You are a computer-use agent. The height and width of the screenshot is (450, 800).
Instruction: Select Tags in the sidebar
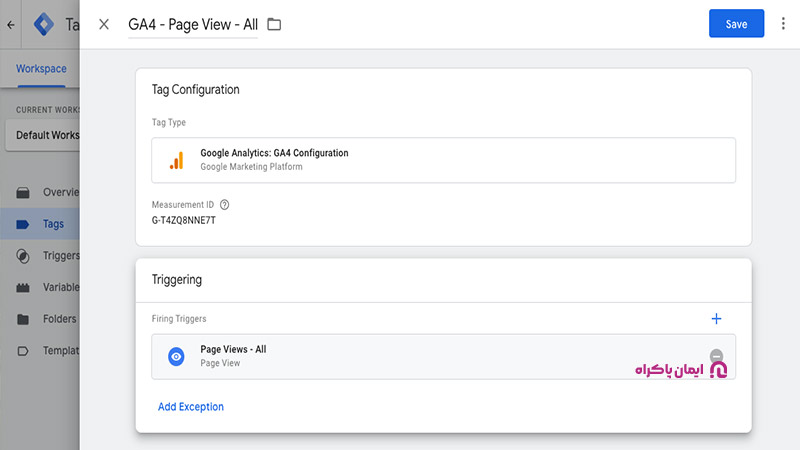(40, 224)
